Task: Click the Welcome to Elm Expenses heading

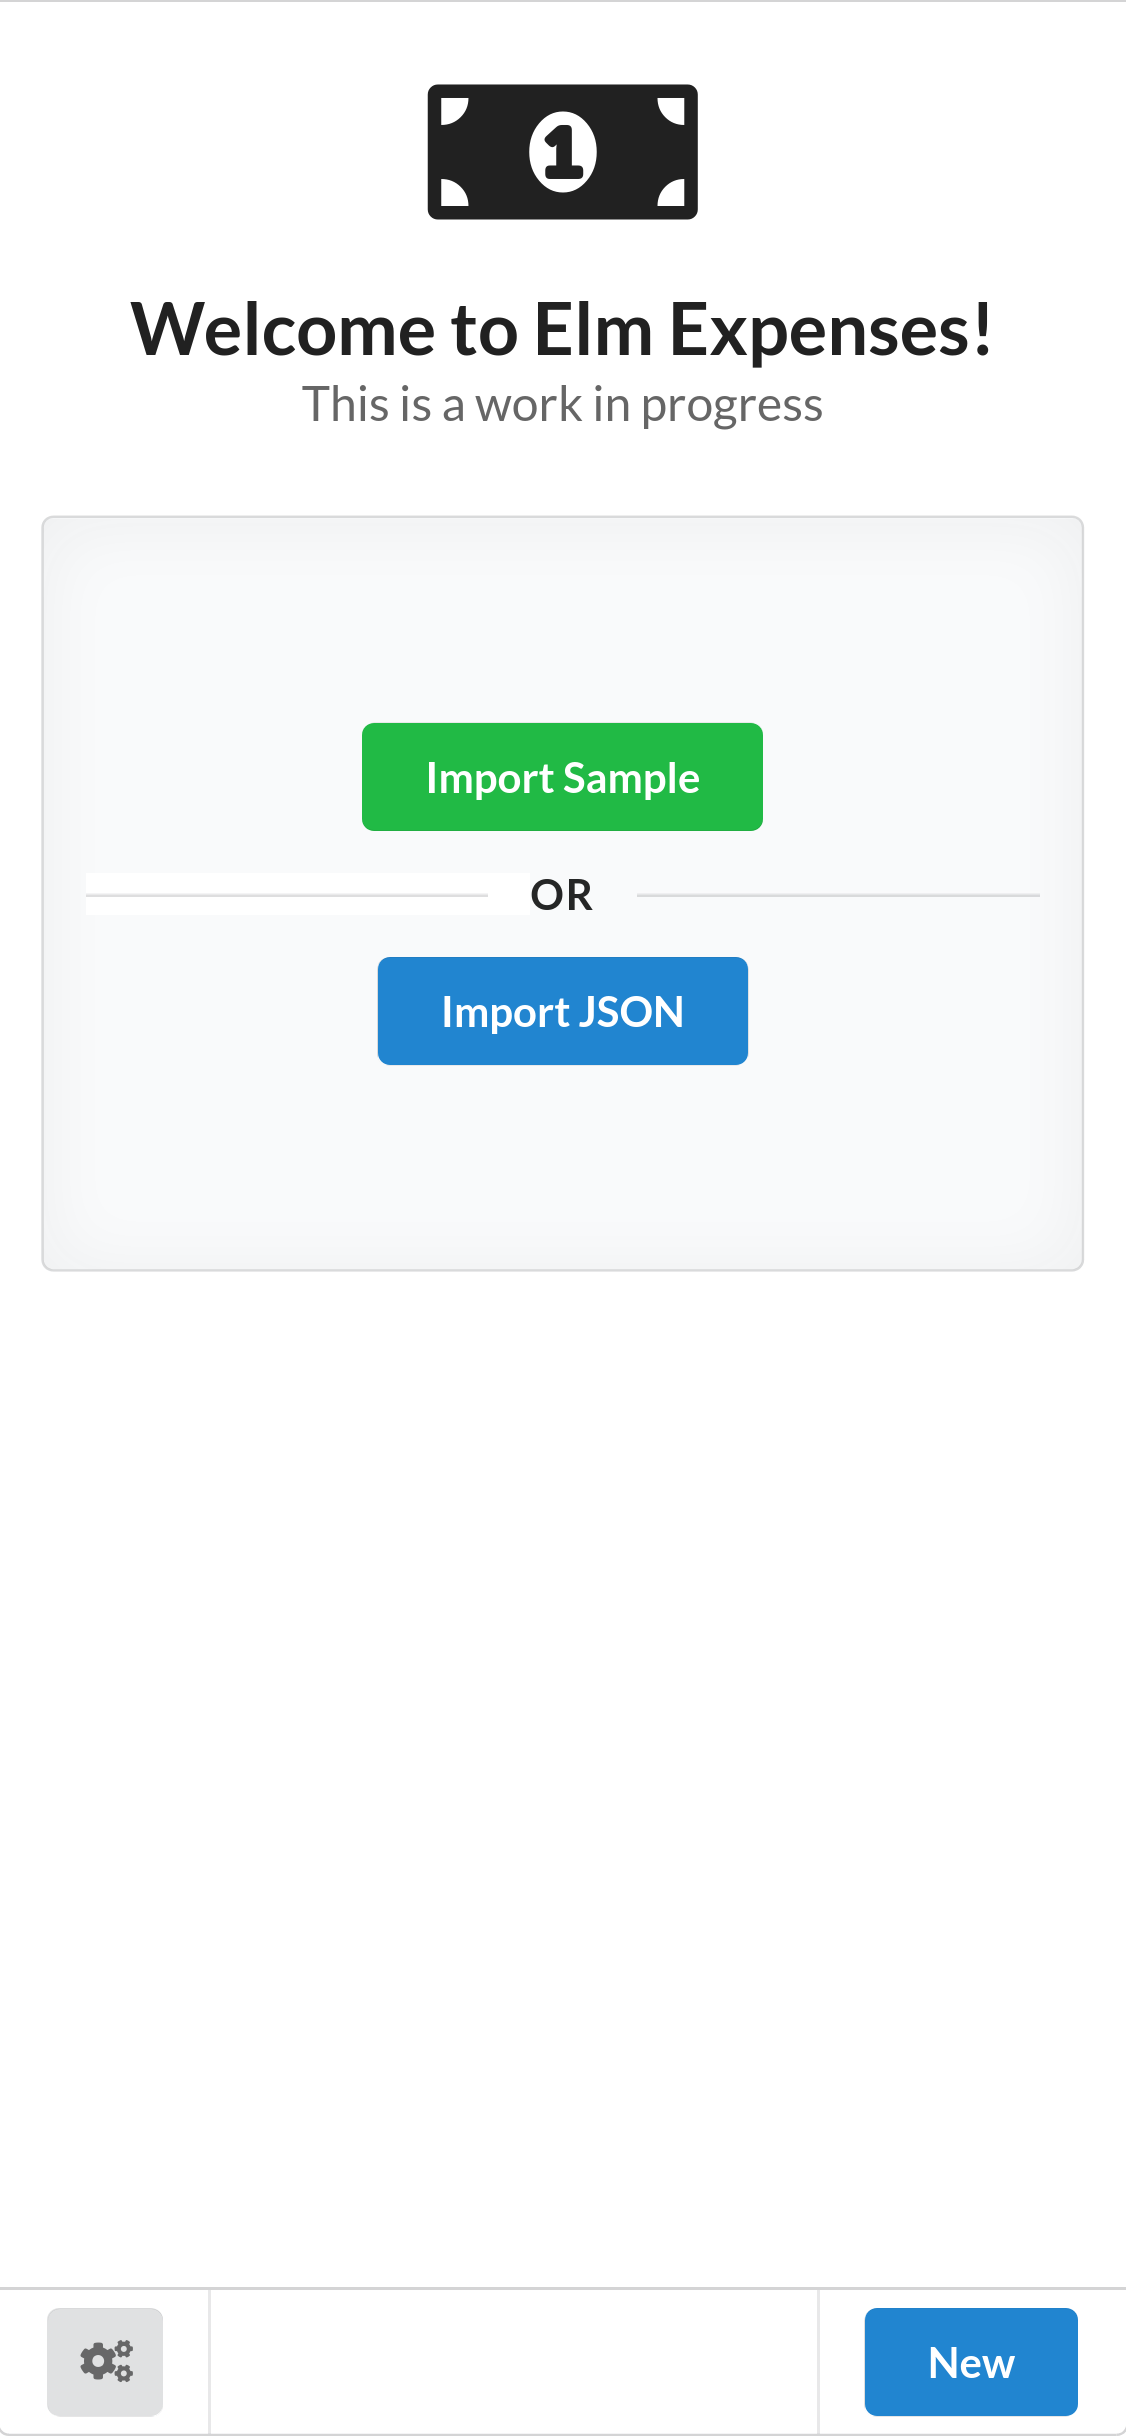Action: pos(563,327)
